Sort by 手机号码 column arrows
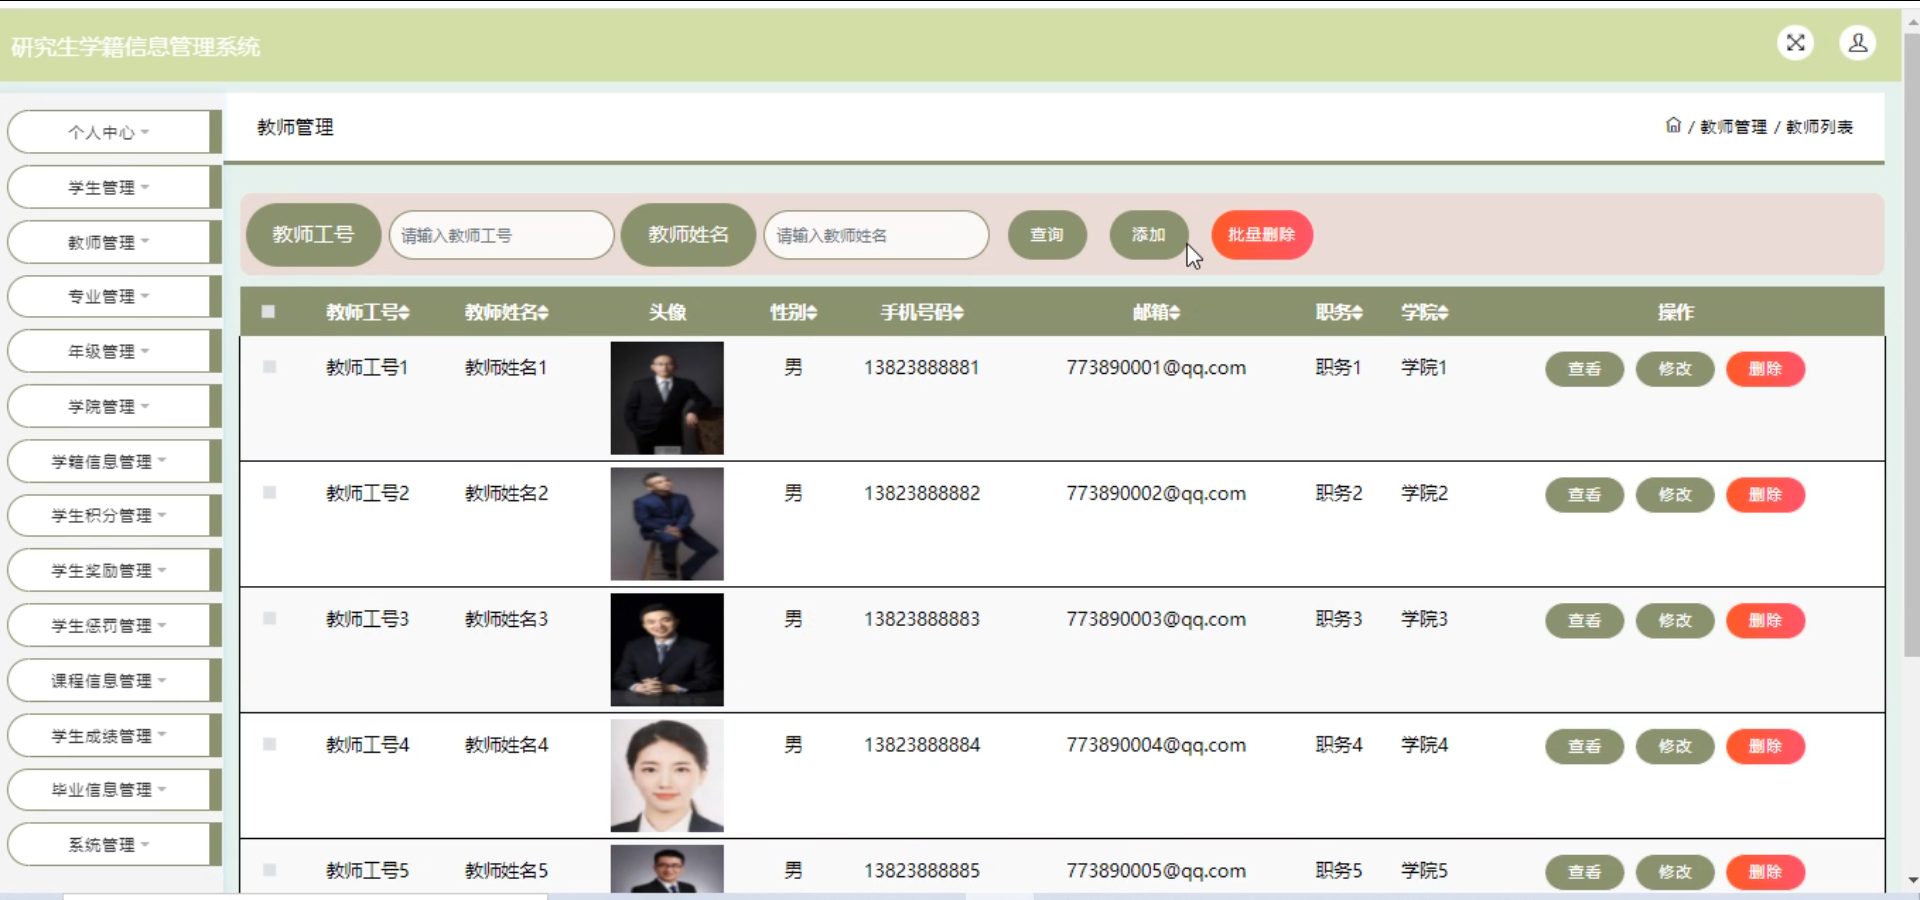The width and height of the screenshot is (1920, 900). 958,313
